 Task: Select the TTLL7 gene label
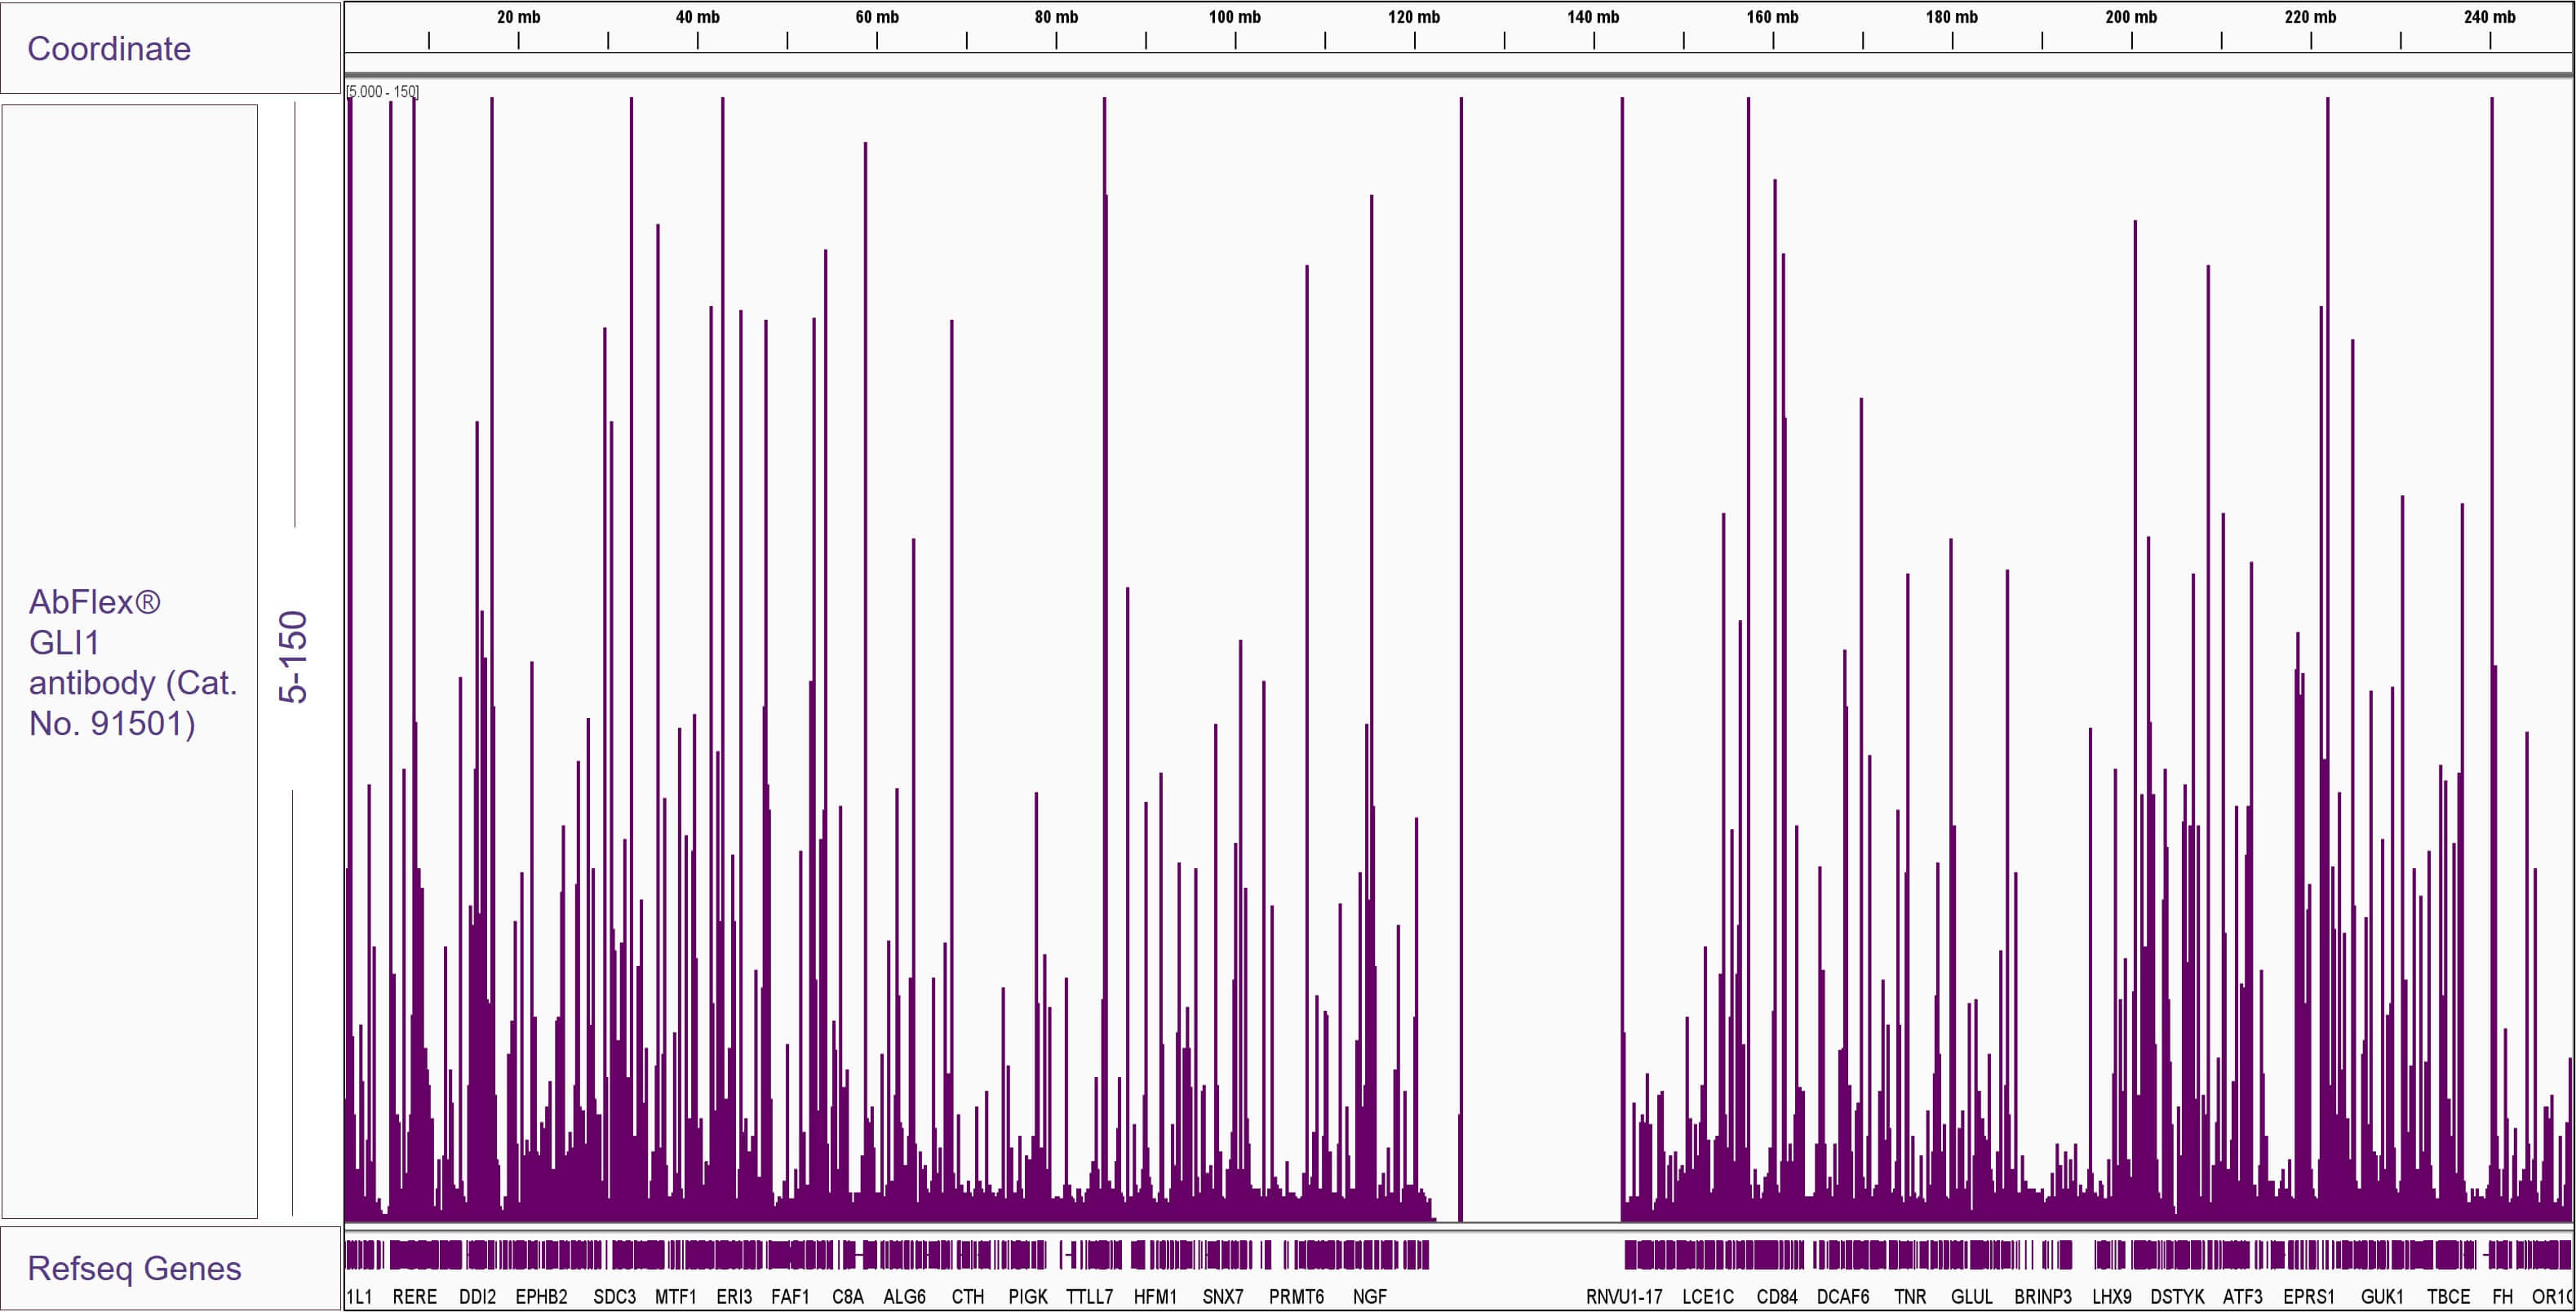click(x=1089, y=1296)
